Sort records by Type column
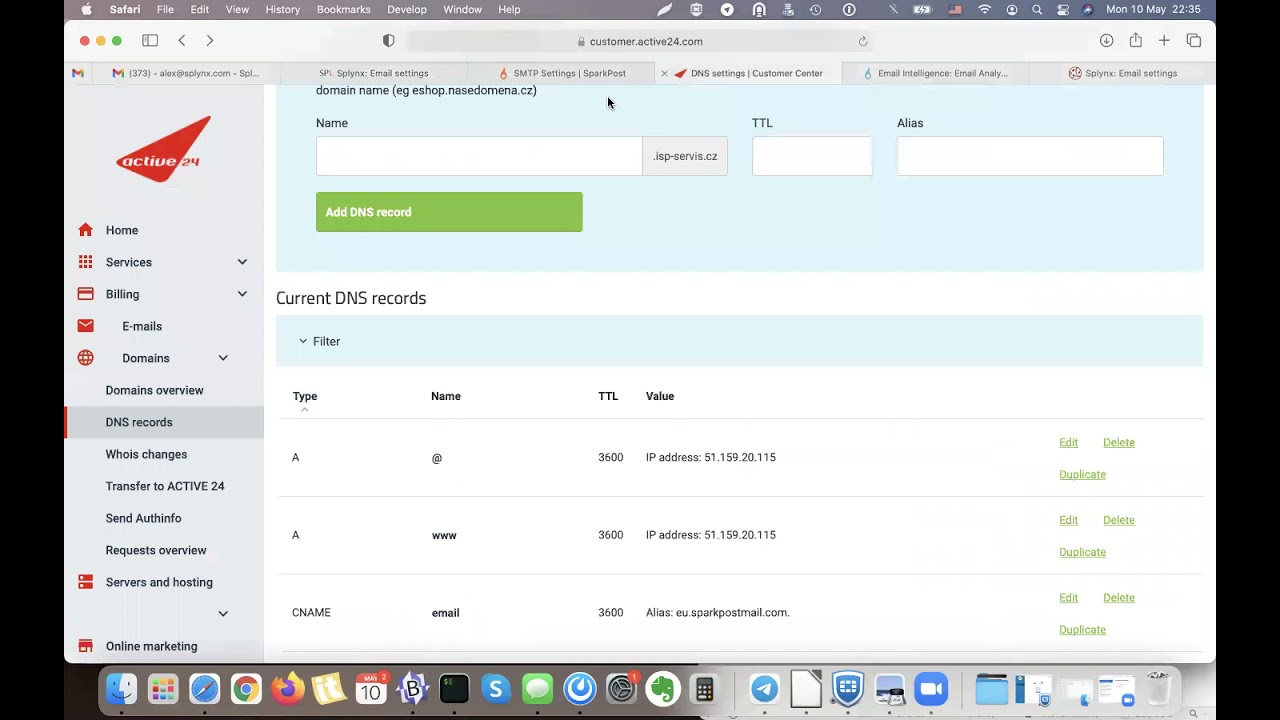 (x=304, y=397)
